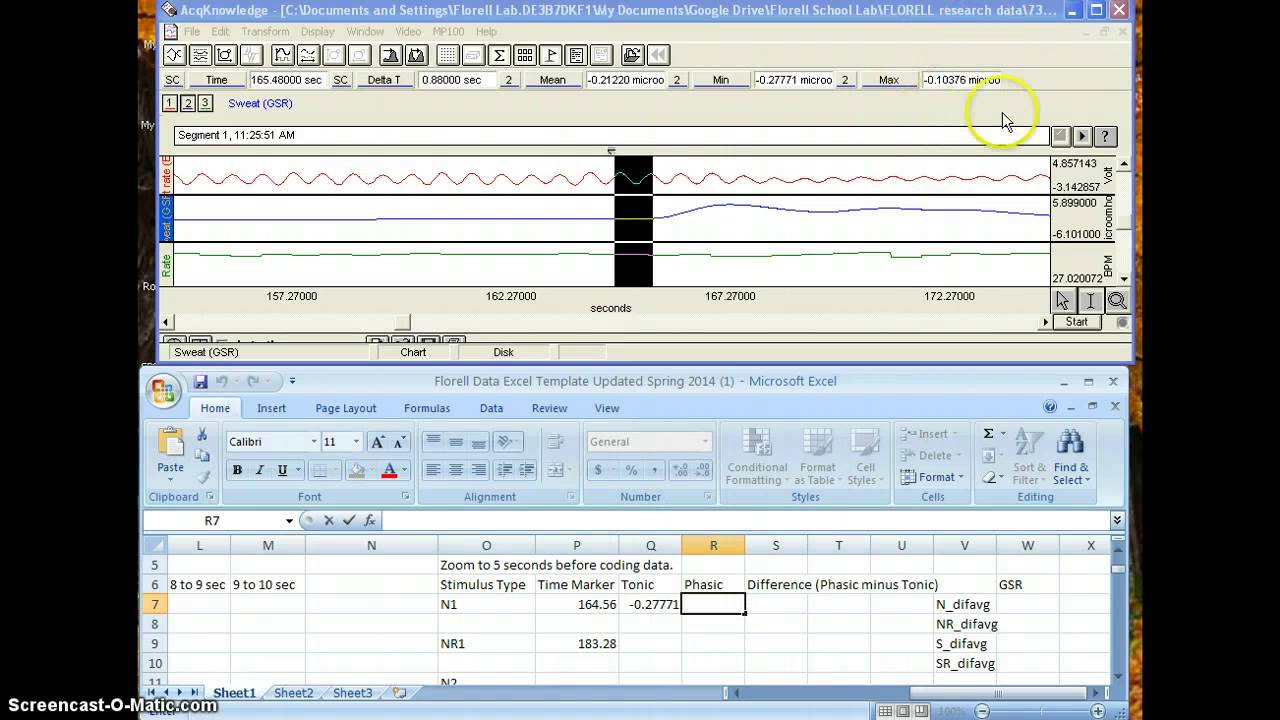Click the Excel Help question mark icon

click(1050, 407)
